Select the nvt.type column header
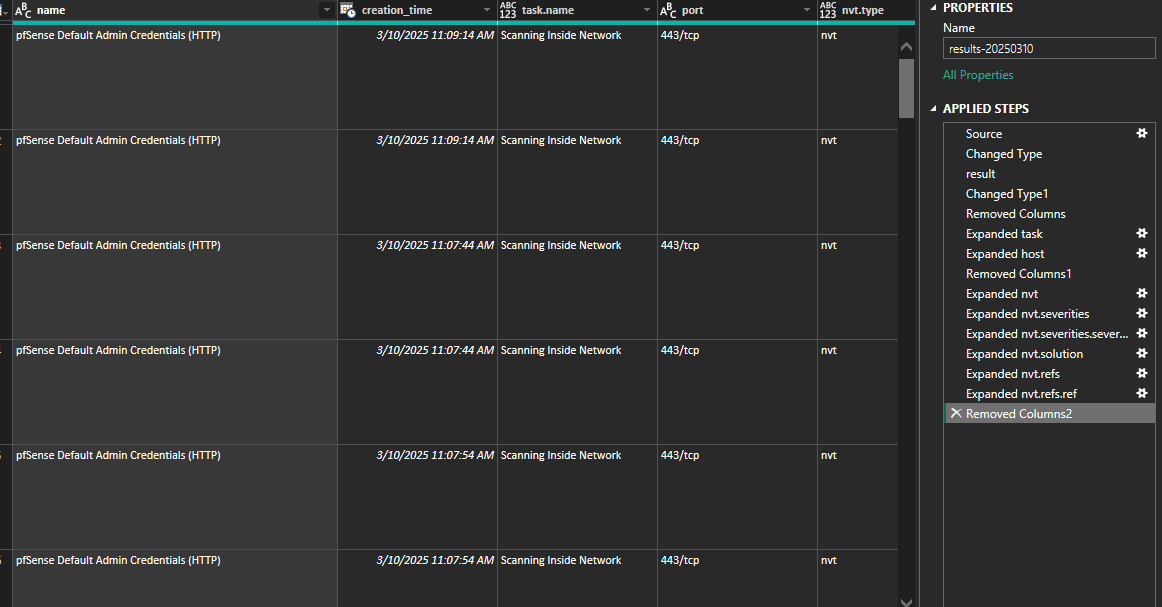1162x607 pixels. (866, 10)
